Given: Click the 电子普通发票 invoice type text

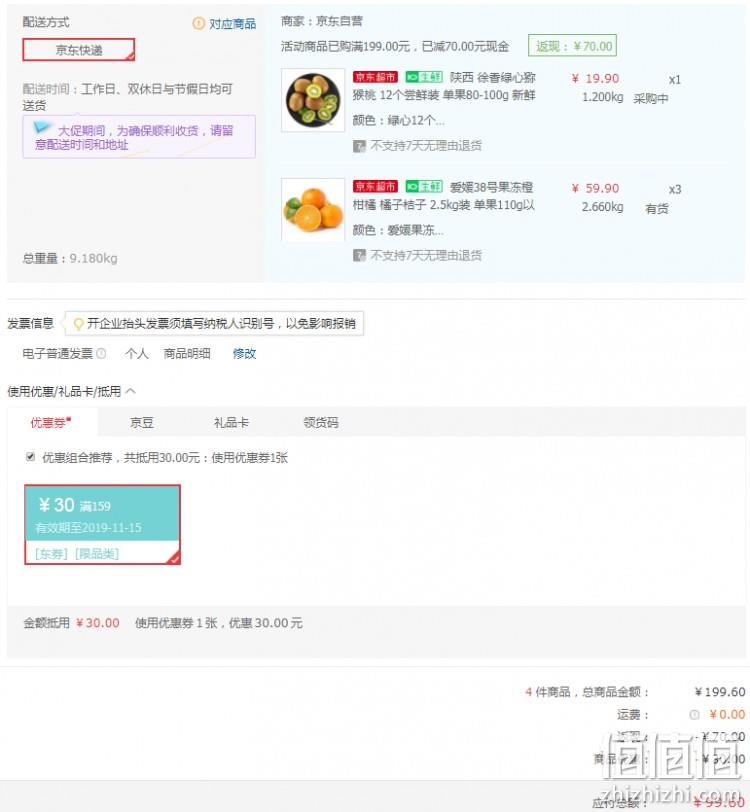Looking at the screenshot, I should (x=57, y=354).
